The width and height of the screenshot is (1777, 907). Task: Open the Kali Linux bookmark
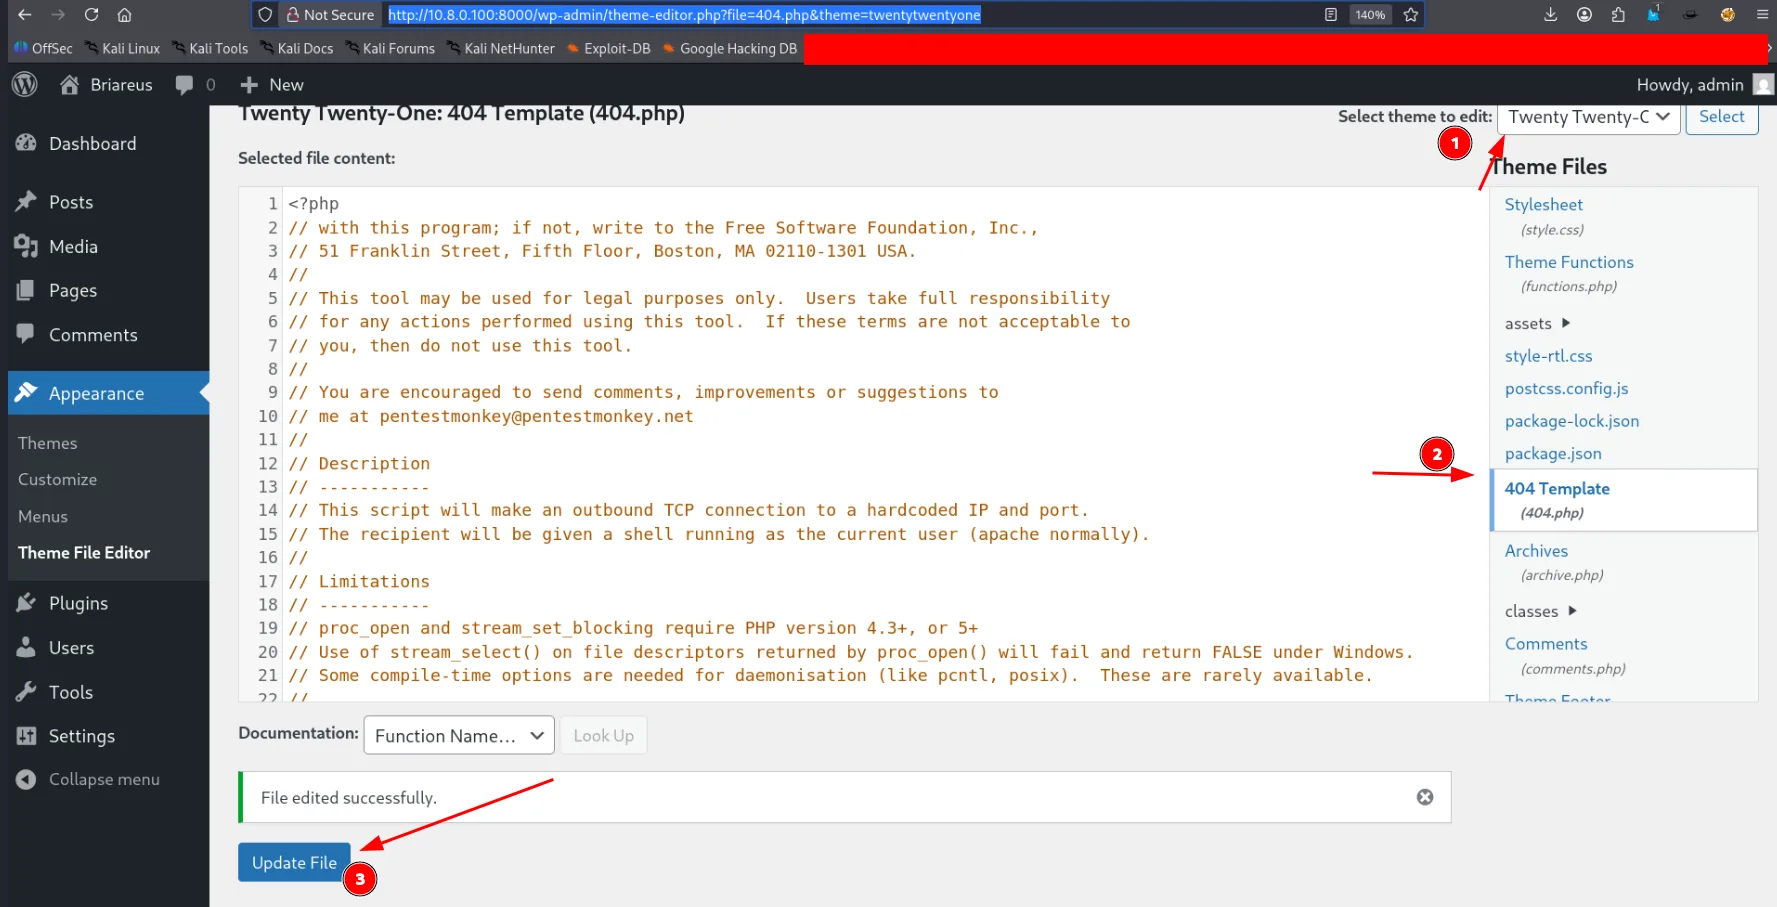tap(122, 48)
